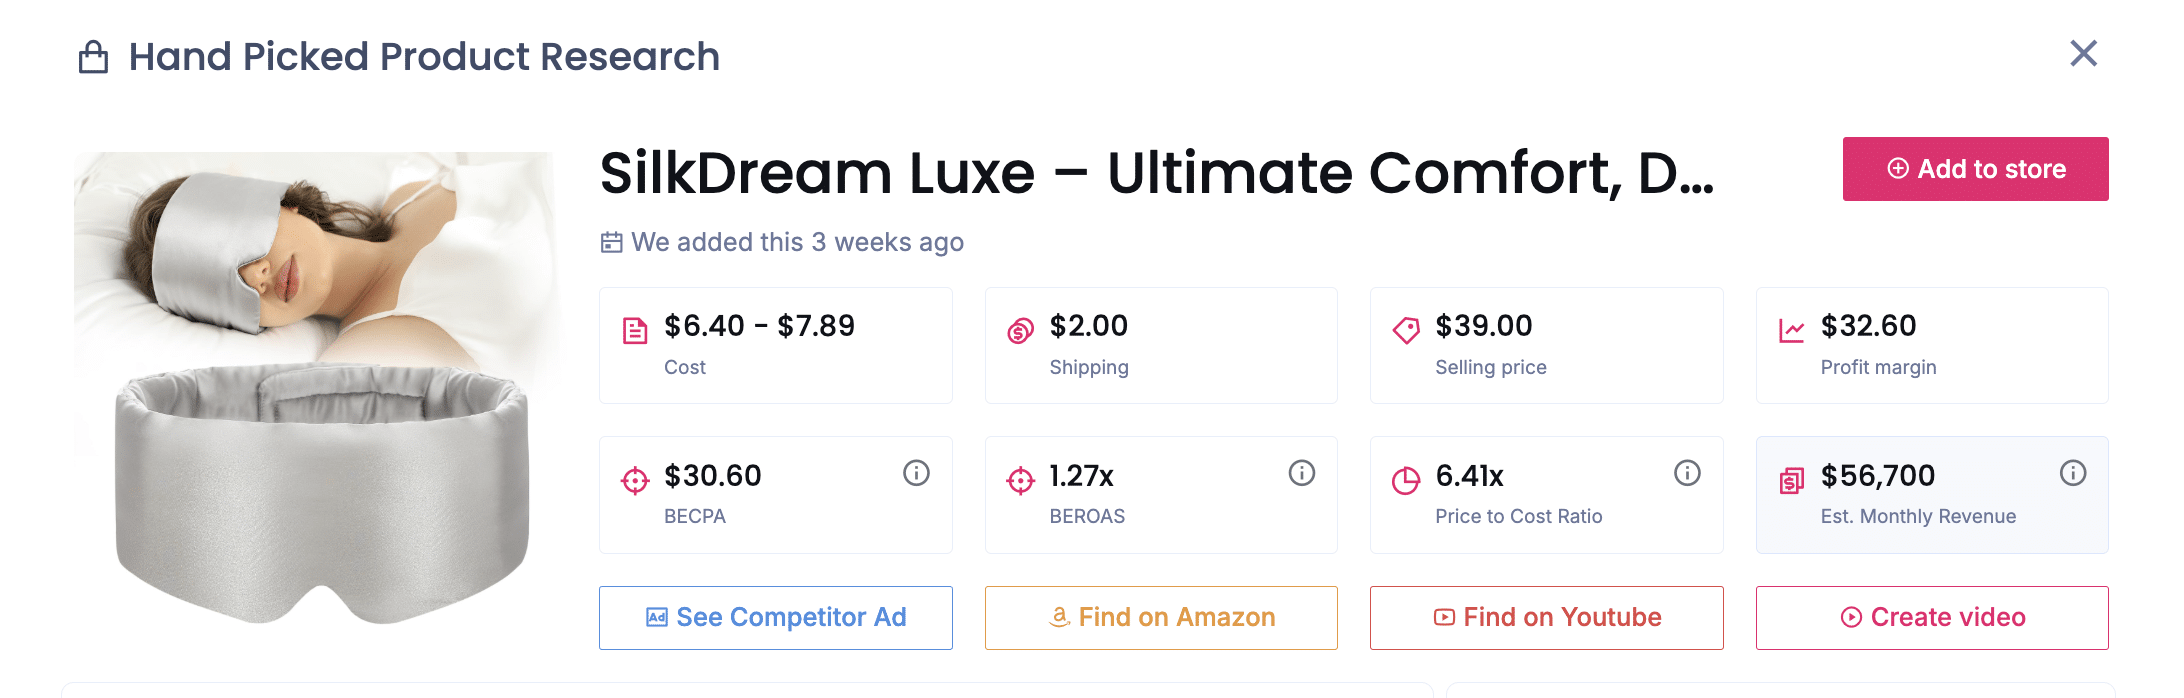Viewport: 2184px width, 698px height.
Task: Open the Price to Cost Ratio info tooltip
Action: [x=1686, y=474]
